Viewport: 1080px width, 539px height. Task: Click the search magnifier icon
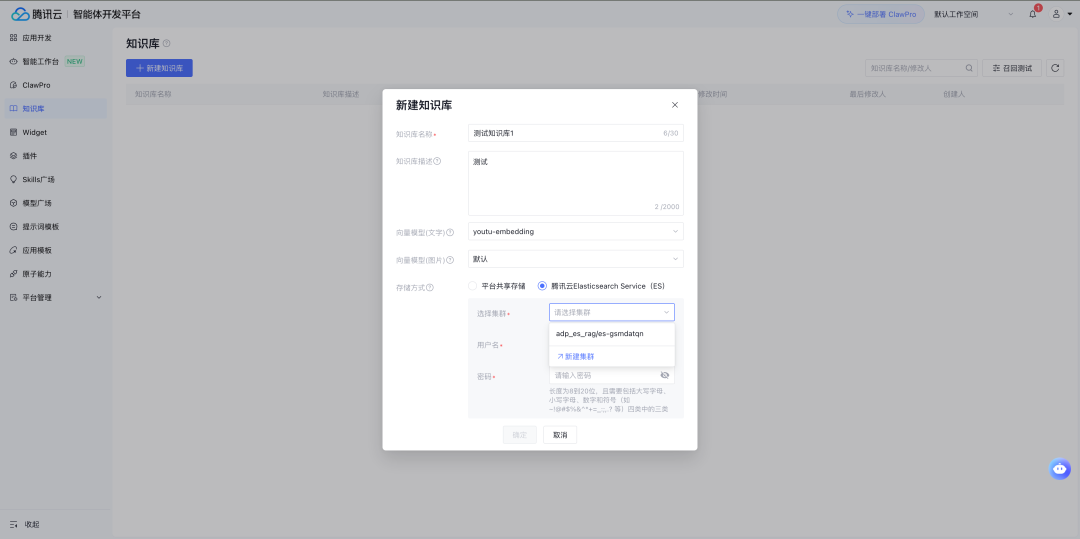pyautogui.click(x=969, y=68)
